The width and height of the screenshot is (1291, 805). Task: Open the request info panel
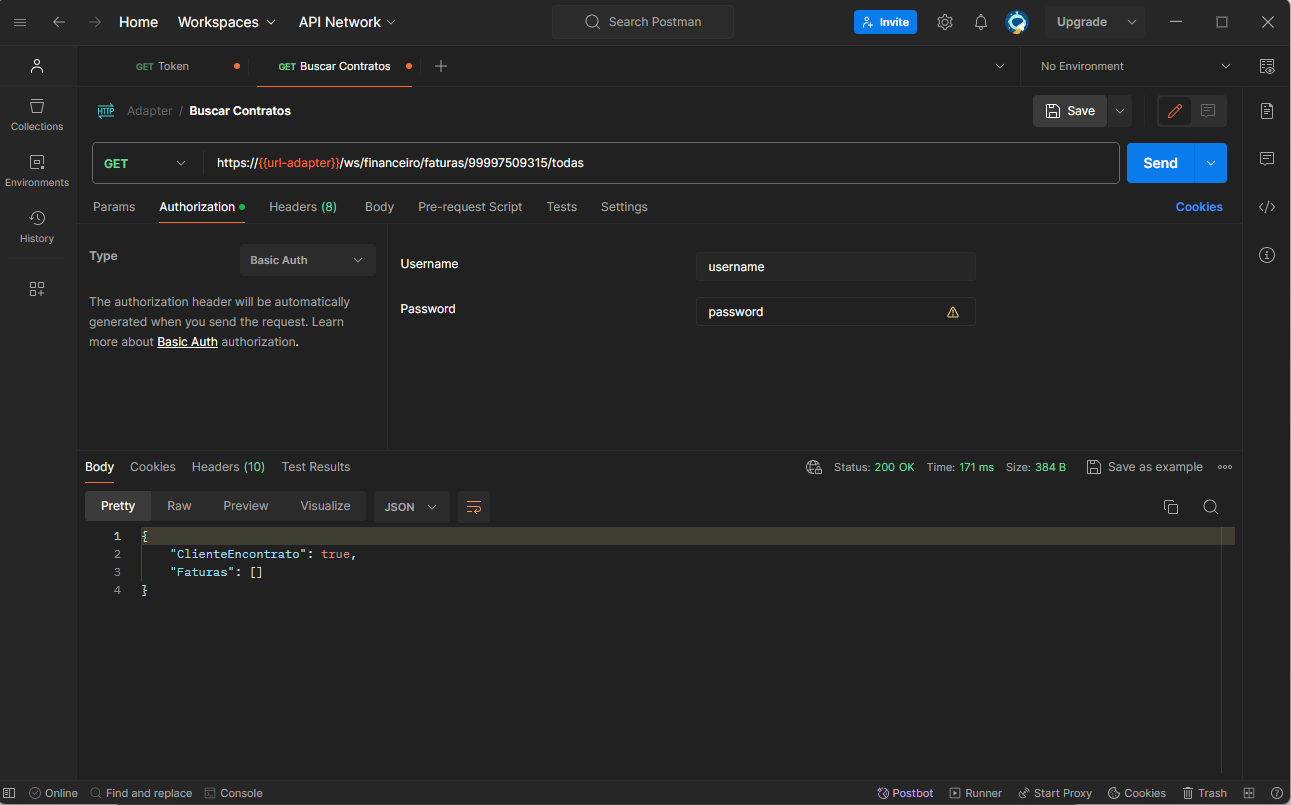(x=1267, y=255)
